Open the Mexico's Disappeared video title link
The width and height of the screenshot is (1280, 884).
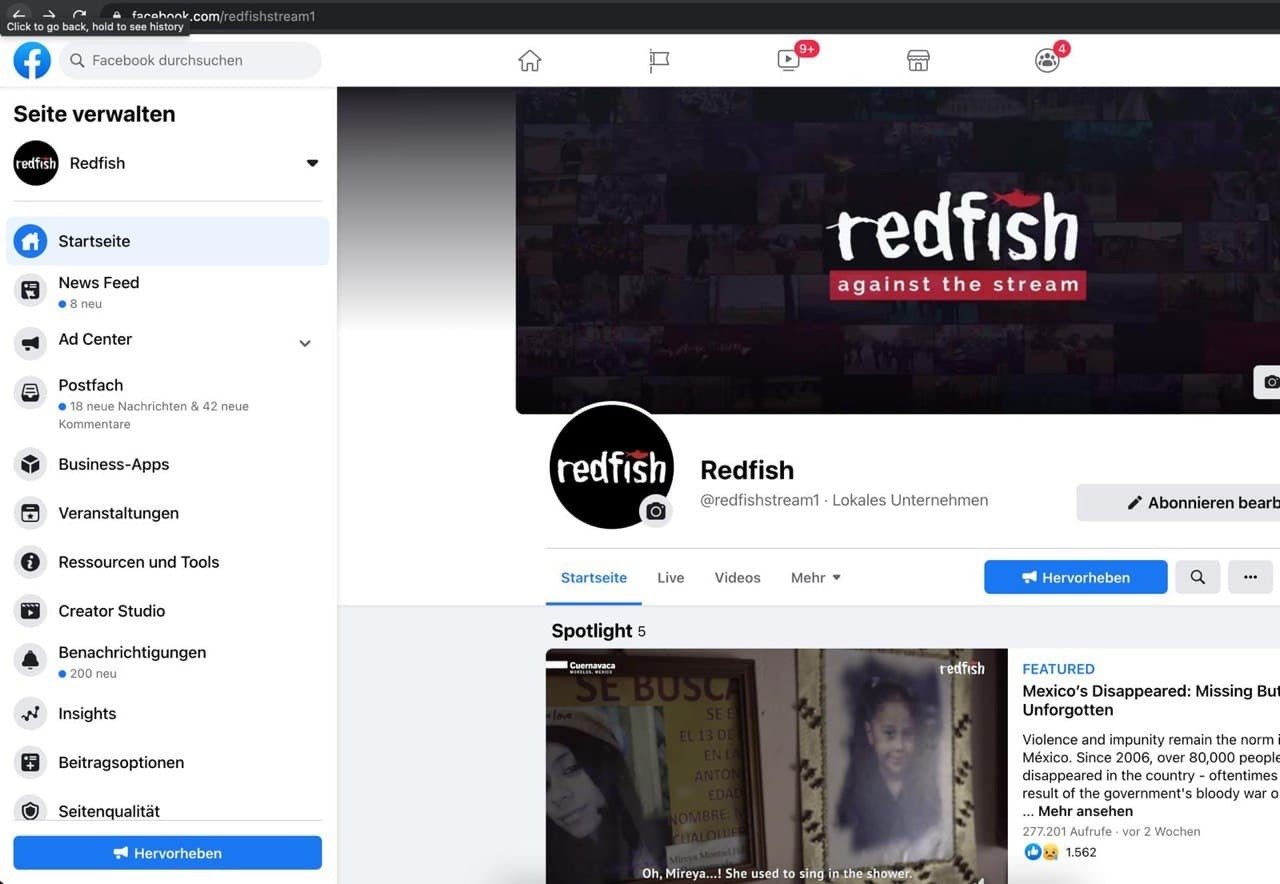tap(1151, 700)
